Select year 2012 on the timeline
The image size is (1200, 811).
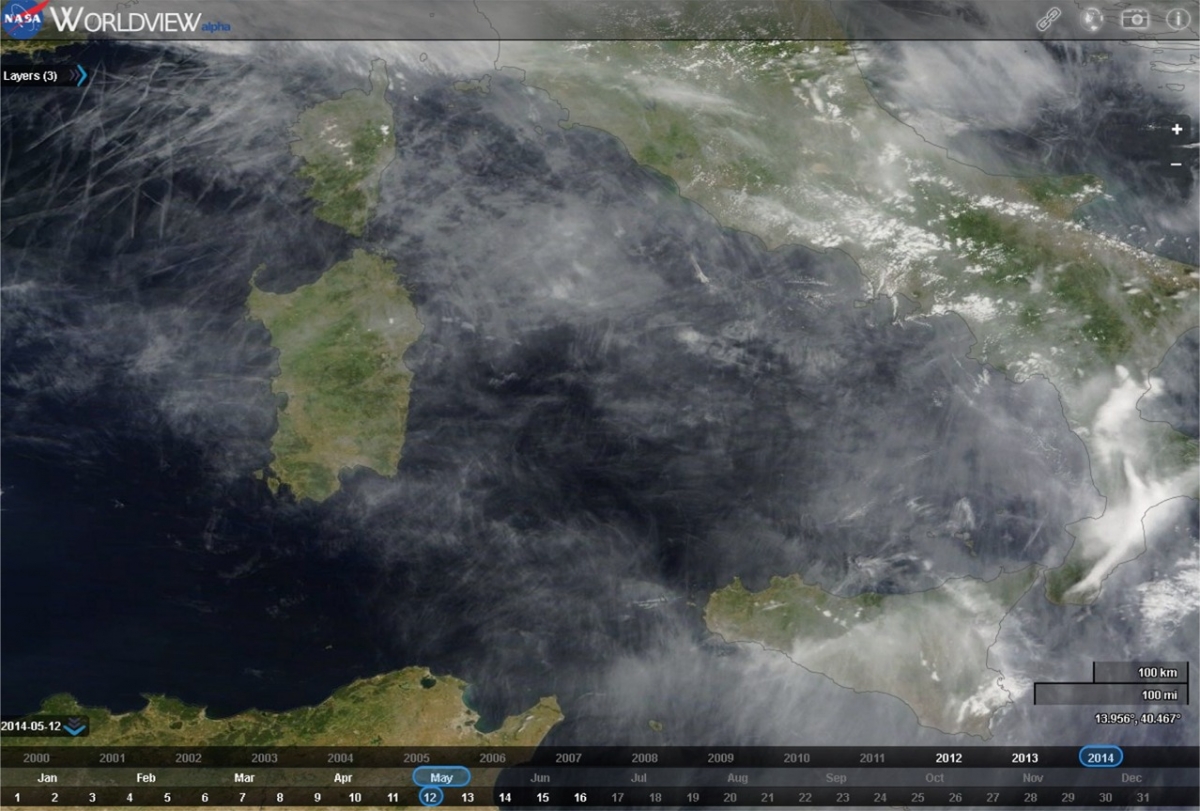(949, 758)
